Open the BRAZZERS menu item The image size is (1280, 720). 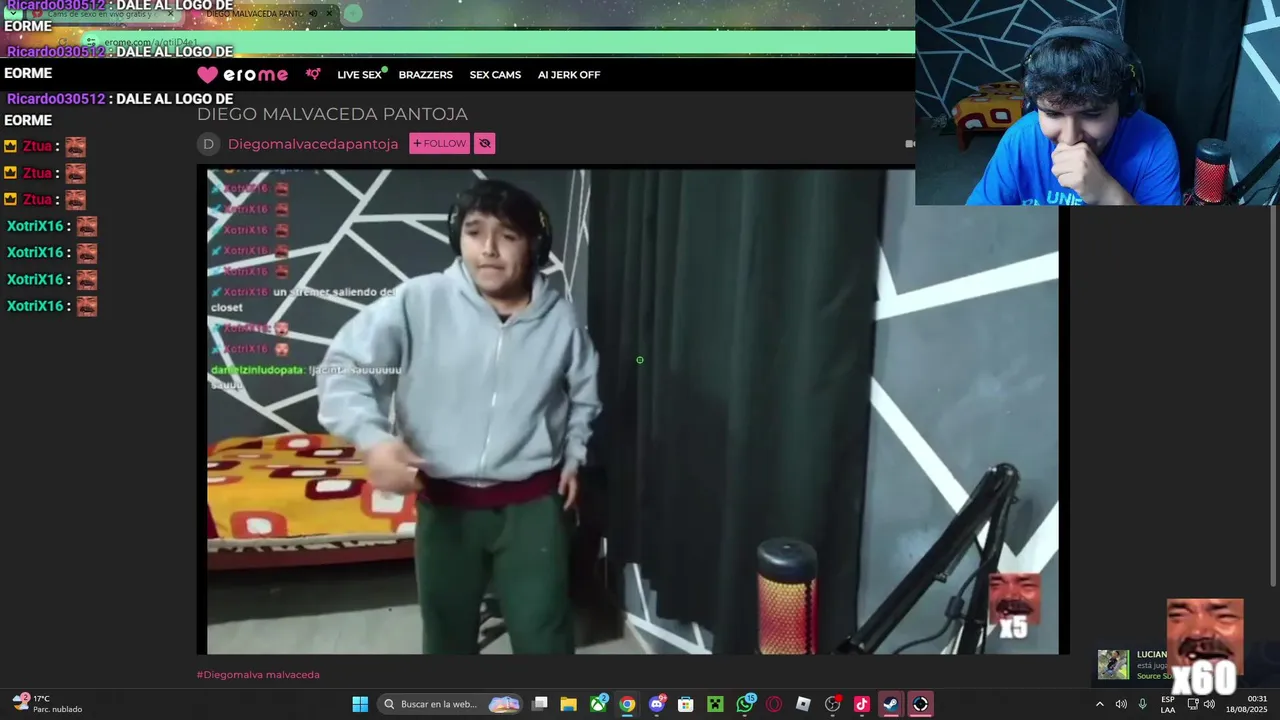pyautogui.click(x=425, y=74)
